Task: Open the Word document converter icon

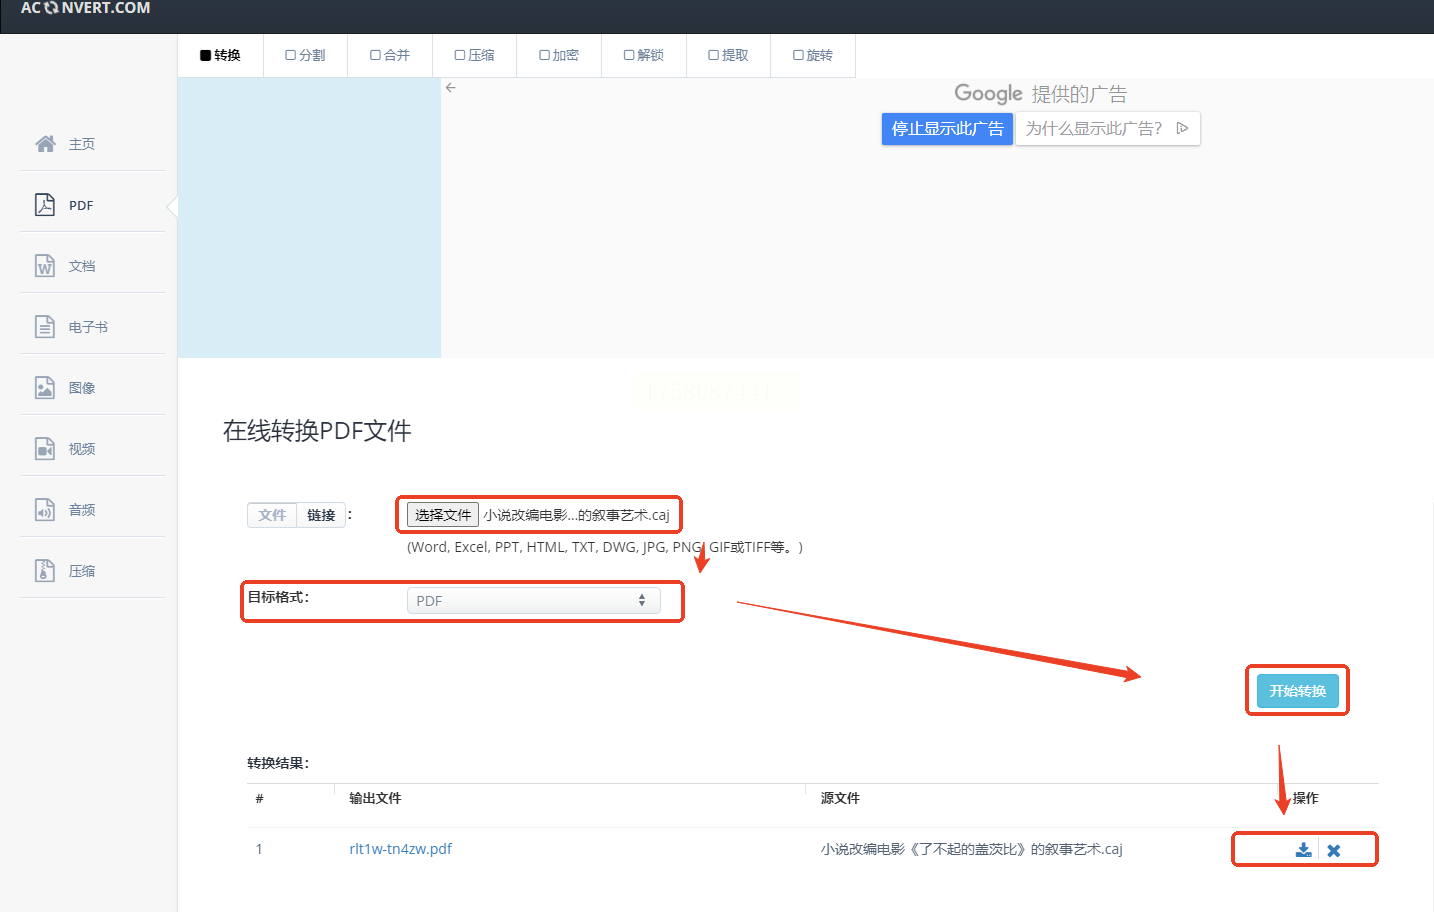Action: coord(45,266)
